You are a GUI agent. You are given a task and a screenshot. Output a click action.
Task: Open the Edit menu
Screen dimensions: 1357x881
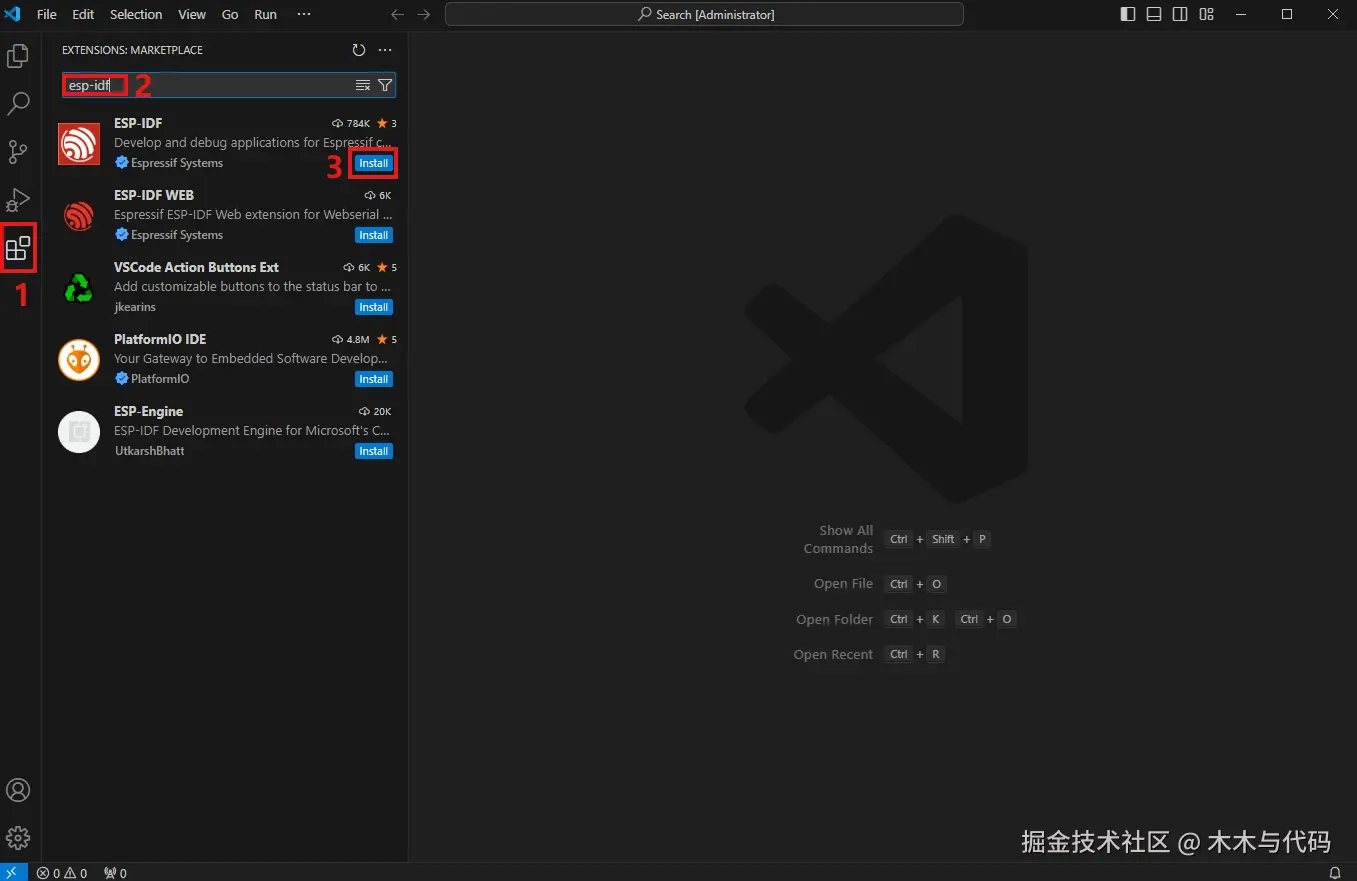[83, 14]
